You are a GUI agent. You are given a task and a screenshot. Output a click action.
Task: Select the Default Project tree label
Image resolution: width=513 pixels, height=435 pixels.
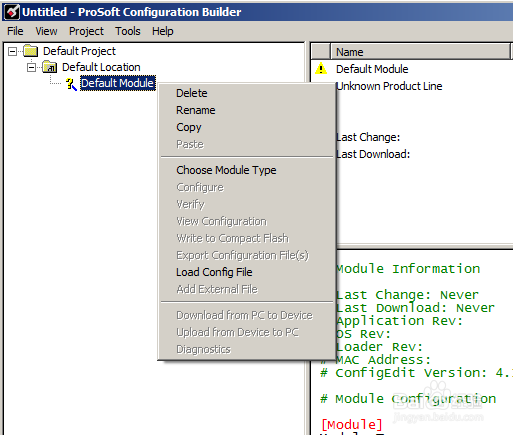(79, 51)
